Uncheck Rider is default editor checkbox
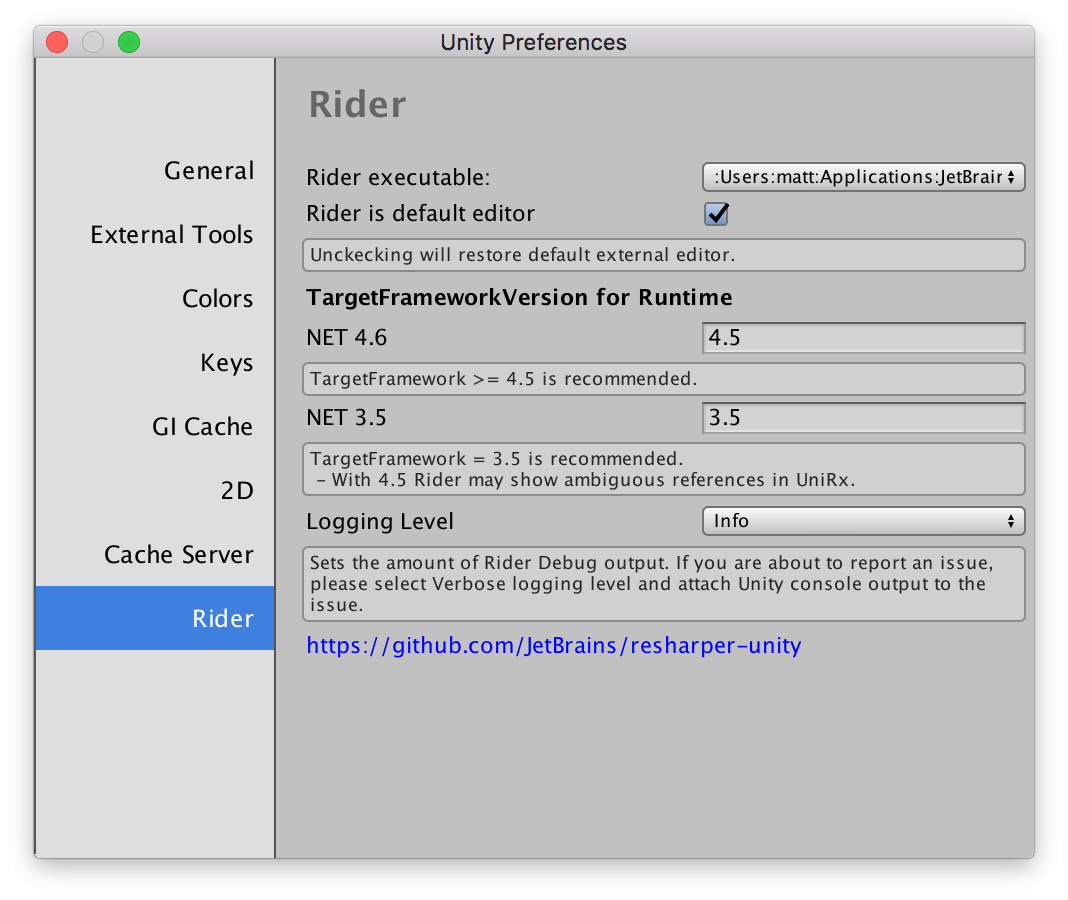The width and height of the screenshot is (1068, 900). click(x=716, y=213)
